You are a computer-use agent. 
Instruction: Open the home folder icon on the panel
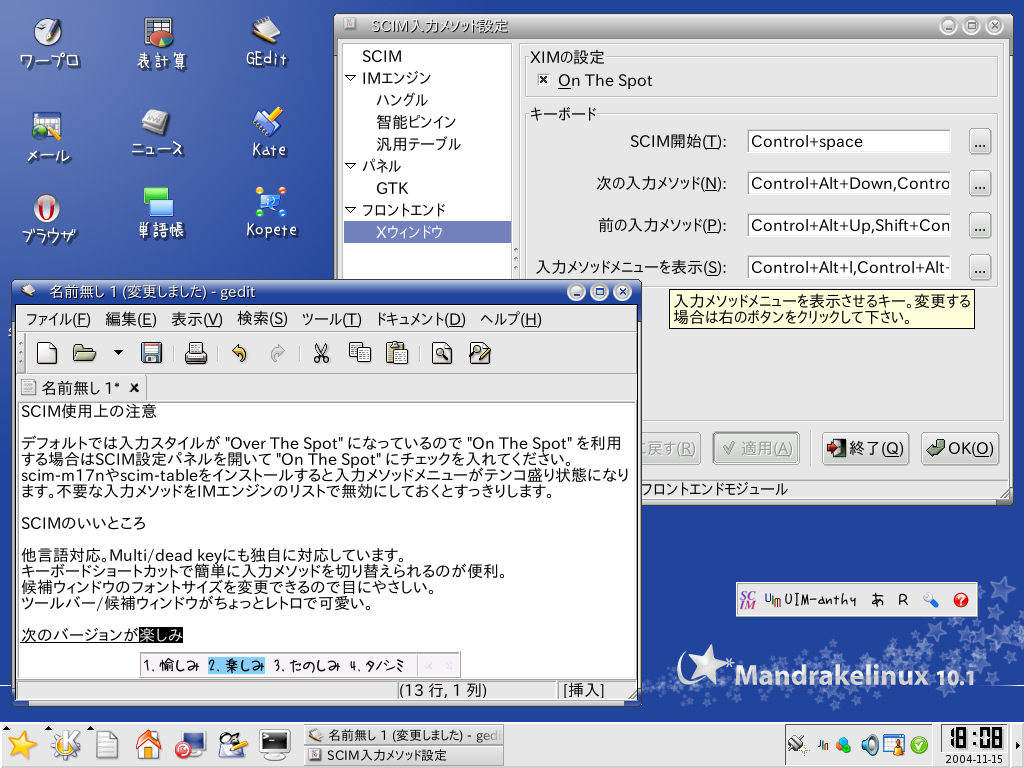click(148, 744)
